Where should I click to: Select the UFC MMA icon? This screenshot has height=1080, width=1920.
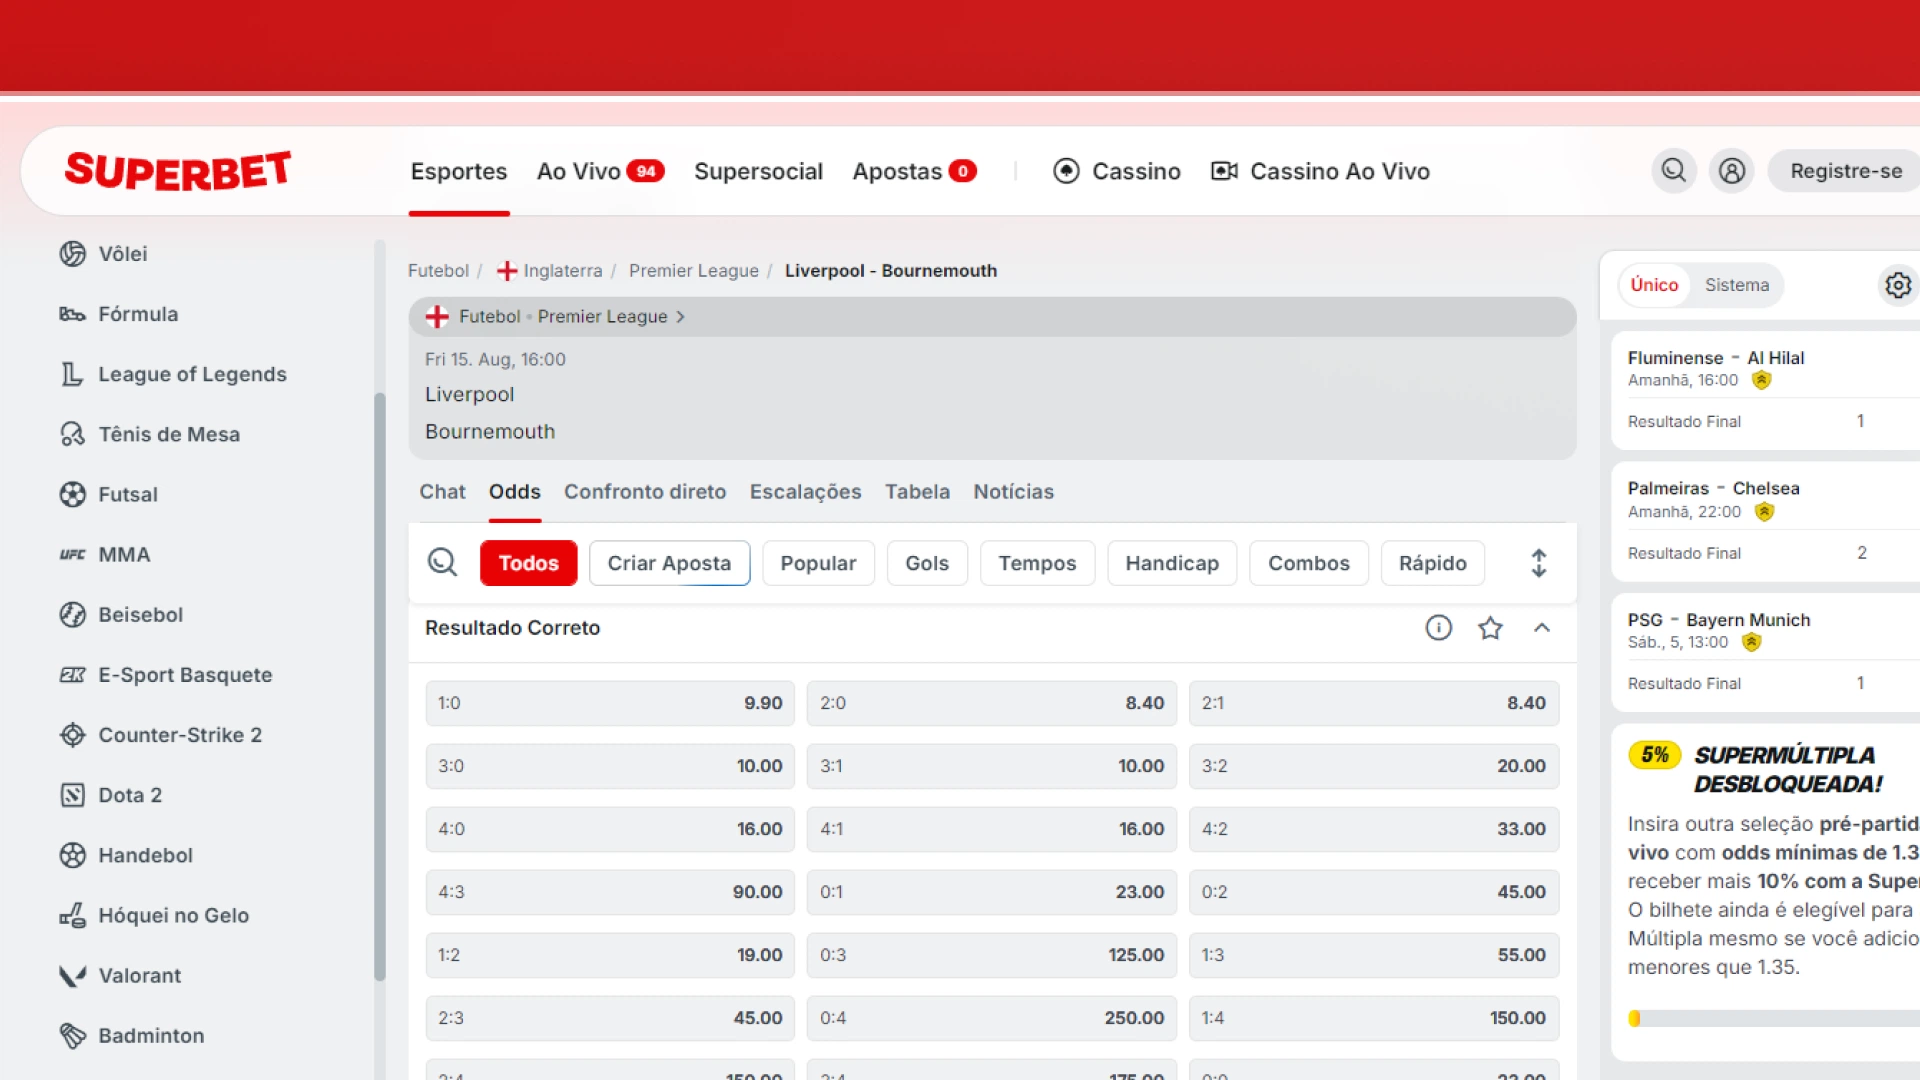tap(72, 554)
